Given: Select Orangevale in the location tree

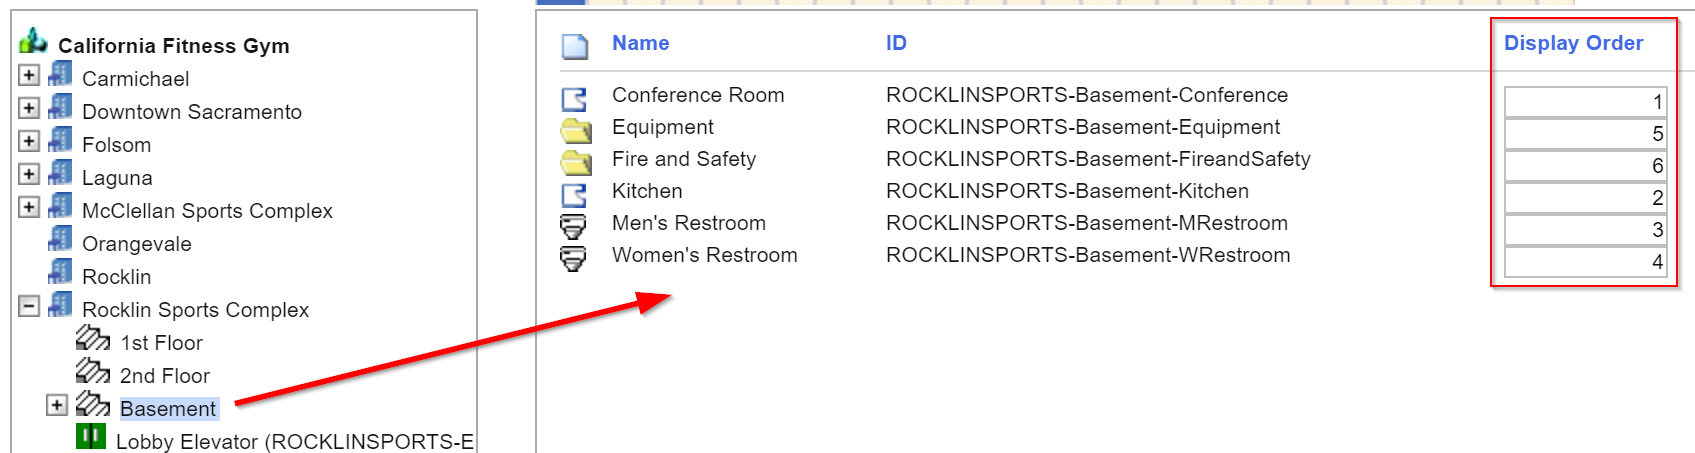Looking at the screenshot, I should [136, 244].
